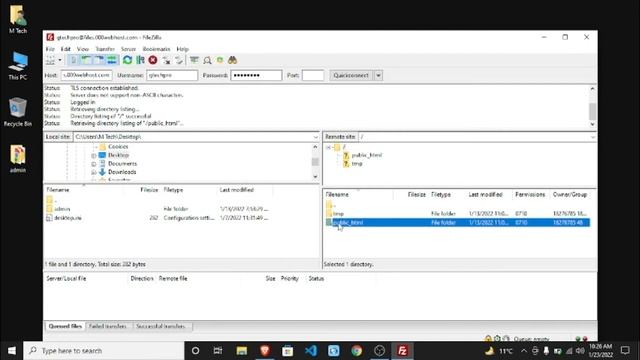Sort remote list by Filetype column
Viewport: 640px width, 360px height.
(441, 195)
